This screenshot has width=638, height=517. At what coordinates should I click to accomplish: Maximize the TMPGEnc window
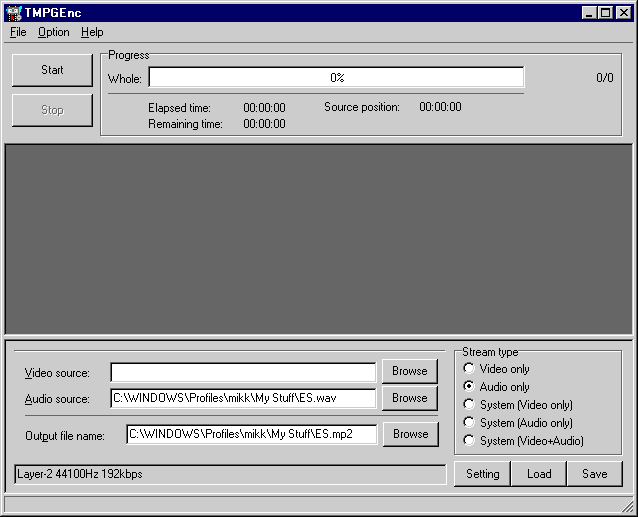coord(605,13)
